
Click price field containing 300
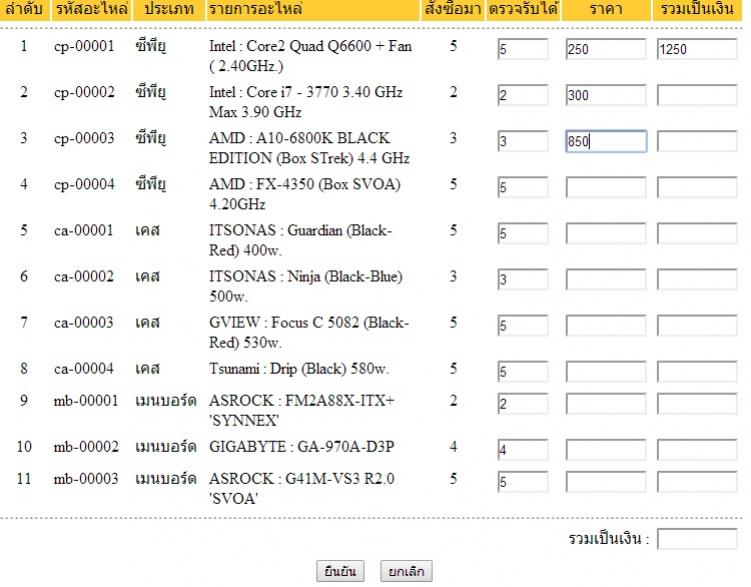[606, 95]
